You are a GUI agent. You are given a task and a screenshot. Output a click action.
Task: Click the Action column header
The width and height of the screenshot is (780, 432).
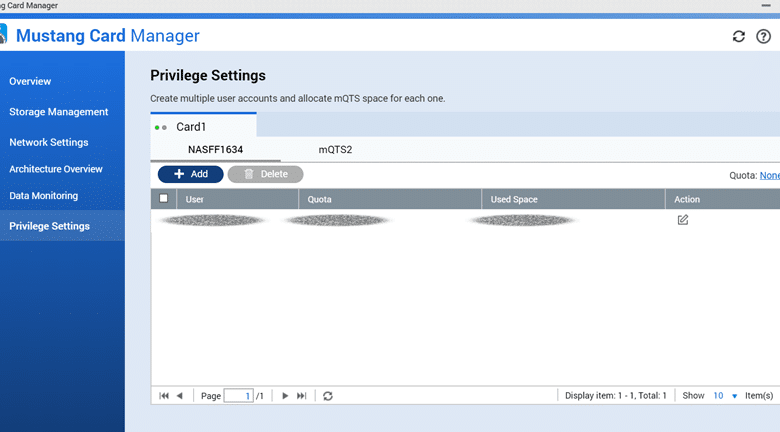(722, 199)
